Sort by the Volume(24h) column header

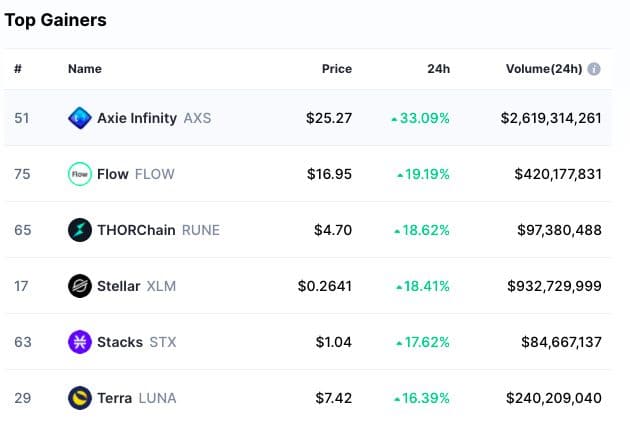tap(544, 69)
